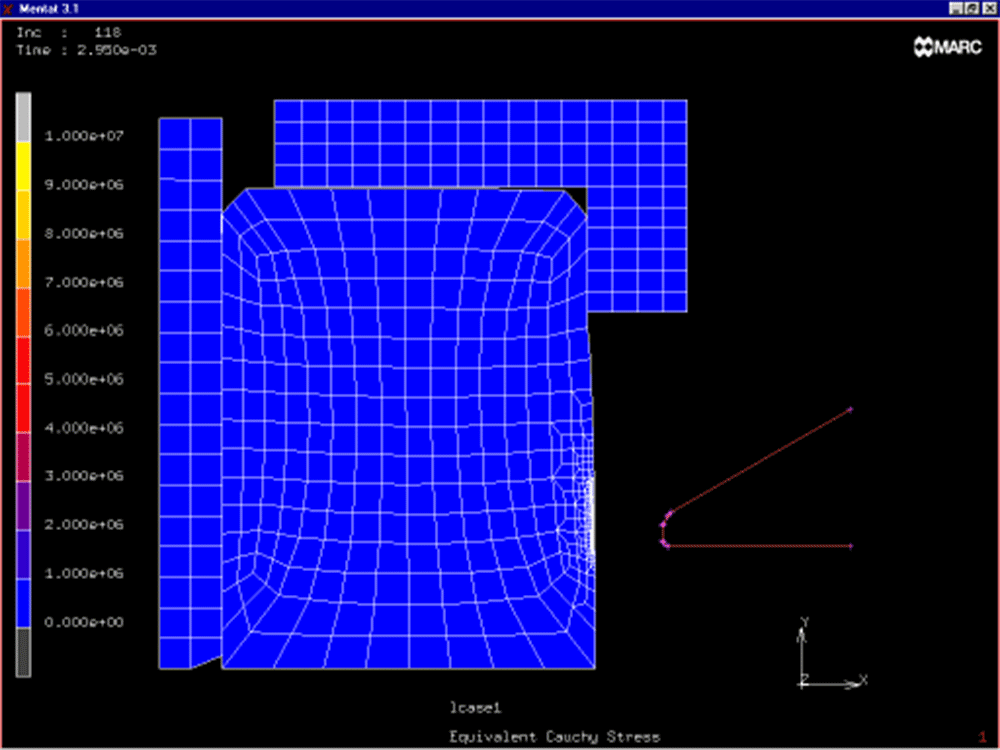Viewport: 1000px width, 750px height.
Task: Click the upper end point of the magenta curve
Action: tap(850, 408)
